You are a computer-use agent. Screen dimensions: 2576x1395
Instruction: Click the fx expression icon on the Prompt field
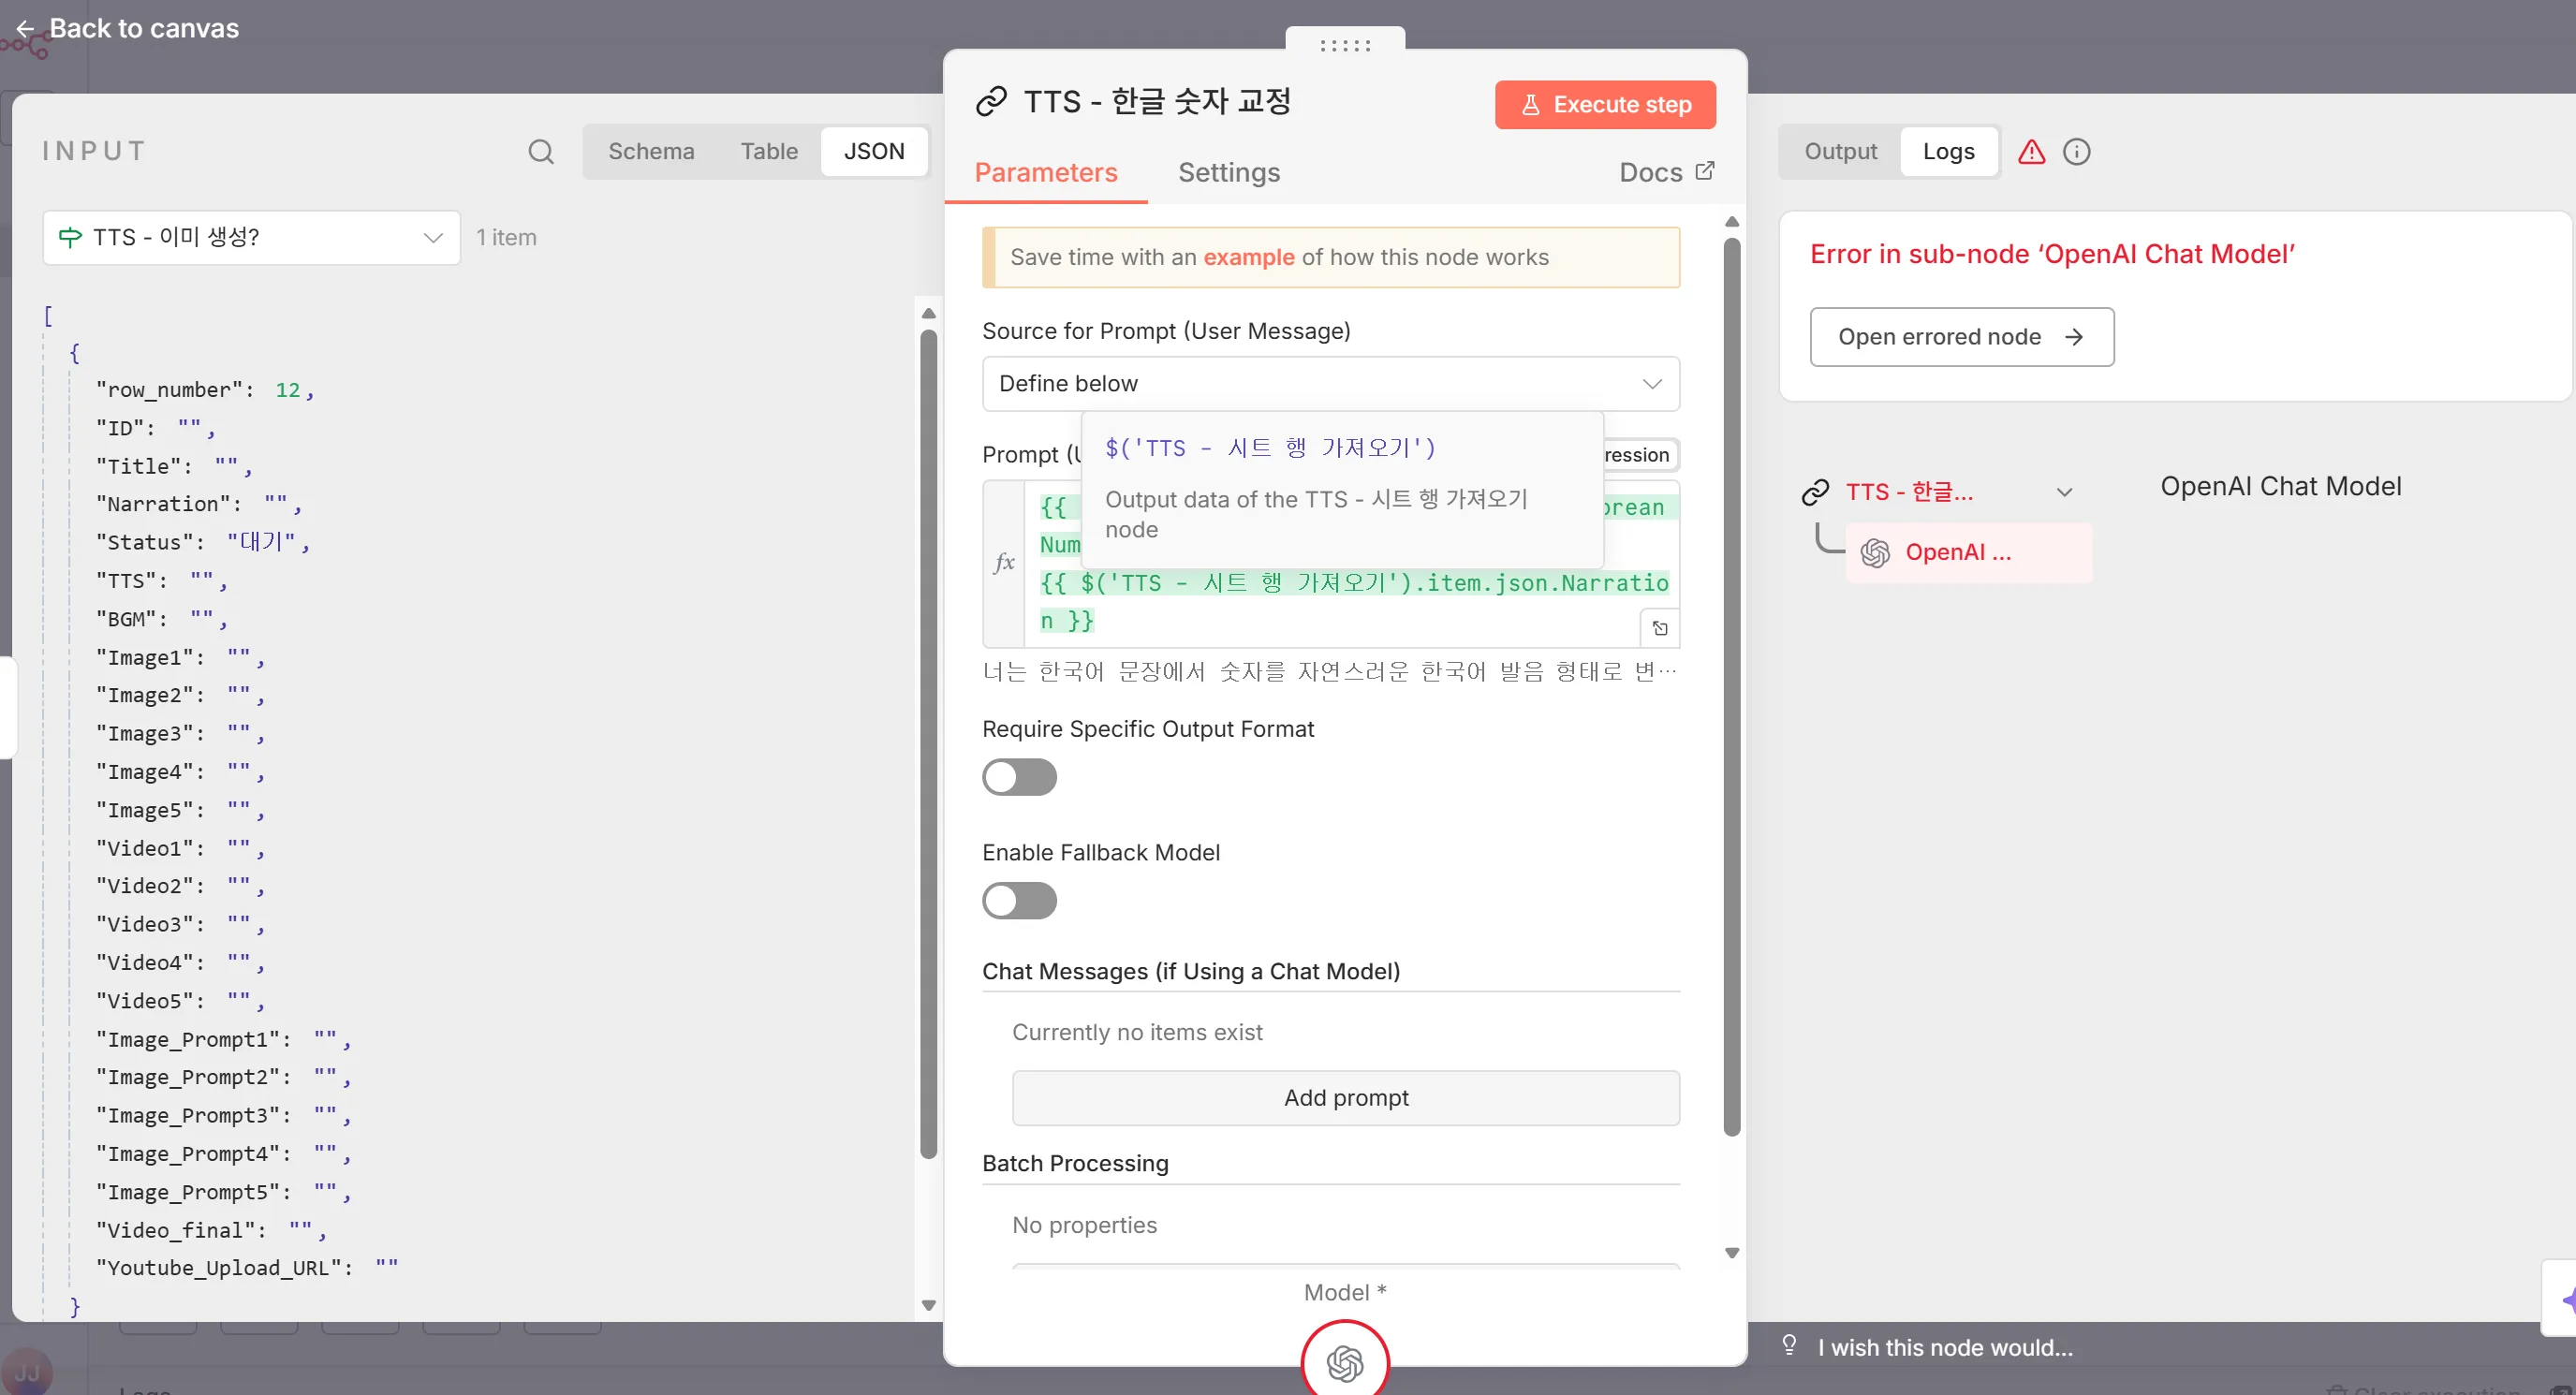[1004, 562]
